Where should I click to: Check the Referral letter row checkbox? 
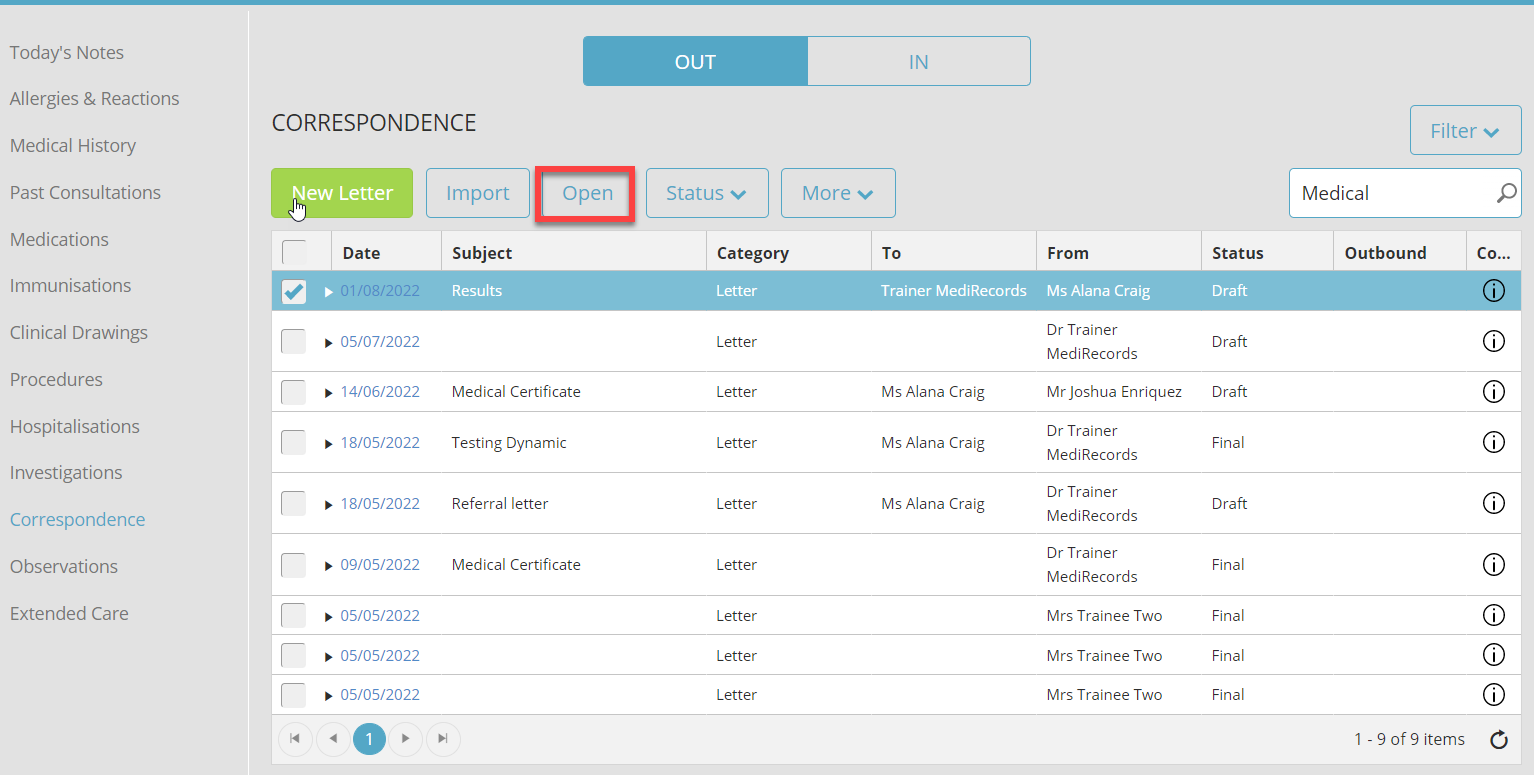[x=294, y=503]
